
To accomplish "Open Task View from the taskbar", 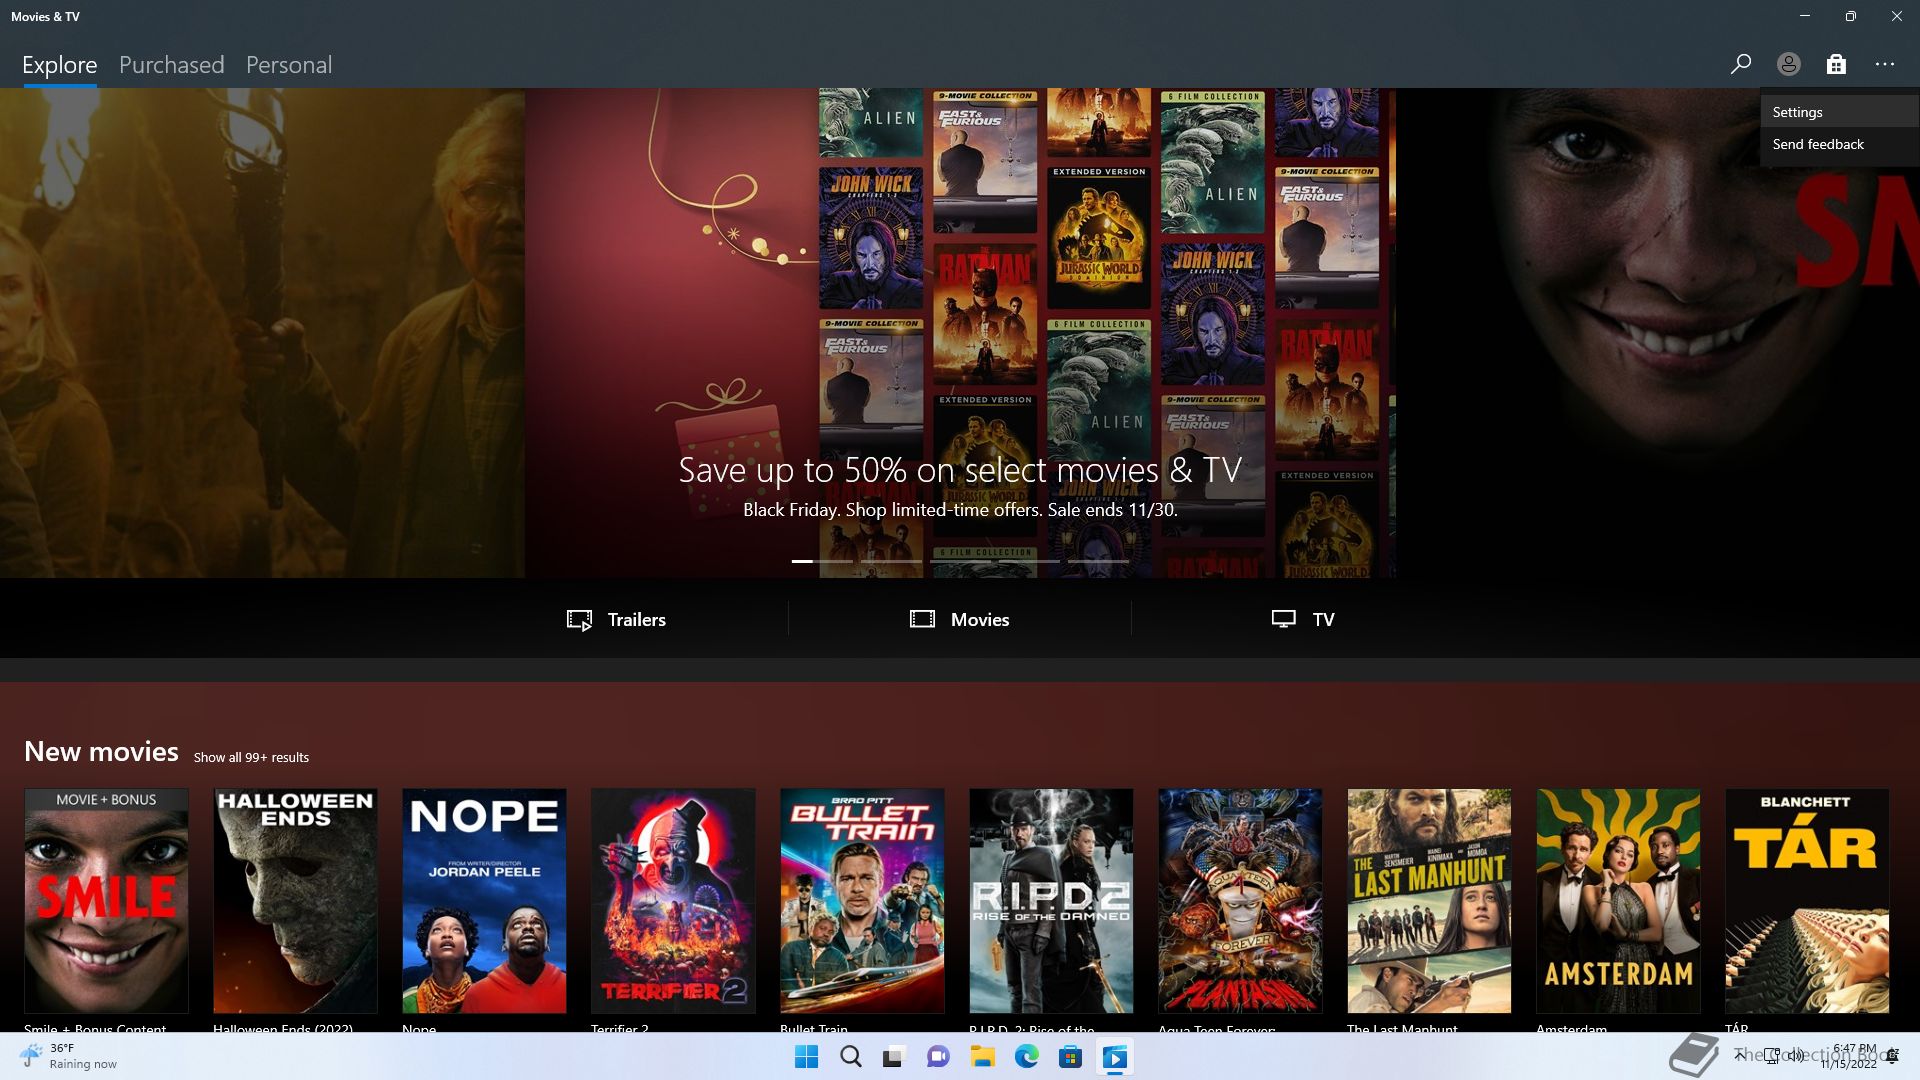I will [x=894, y=1057].
